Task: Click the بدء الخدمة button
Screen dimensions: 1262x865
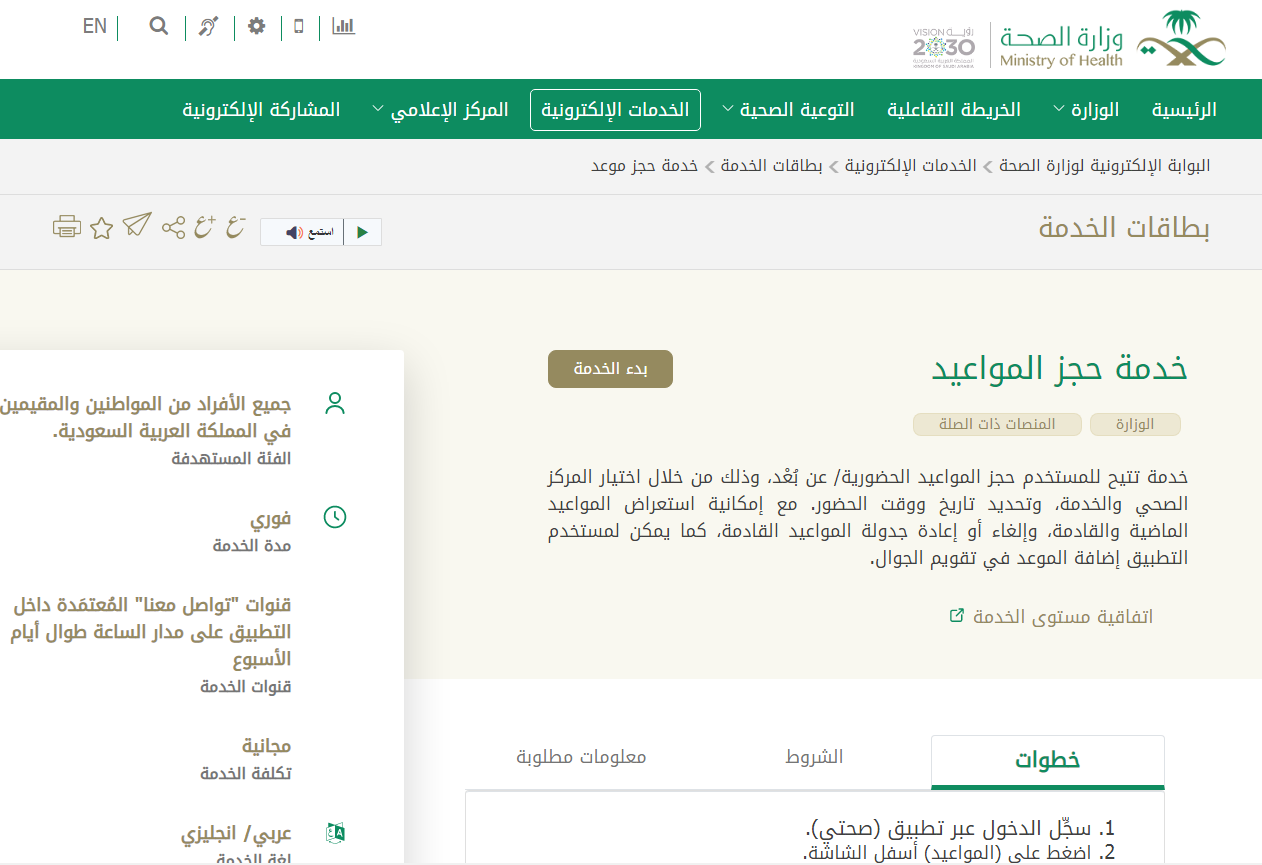Action: (610, 369)
